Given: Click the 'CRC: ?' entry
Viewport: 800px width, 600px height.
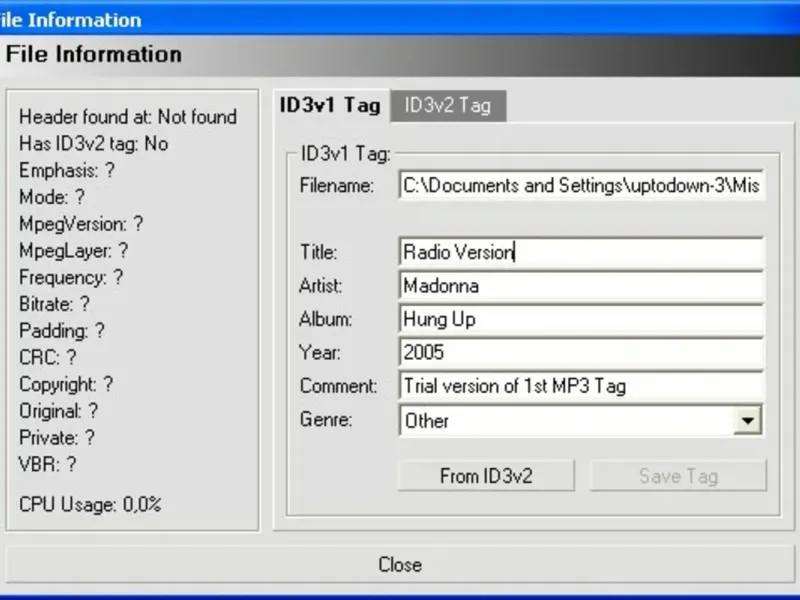Looking at the screenshot, I should click(x=48, y=357).
